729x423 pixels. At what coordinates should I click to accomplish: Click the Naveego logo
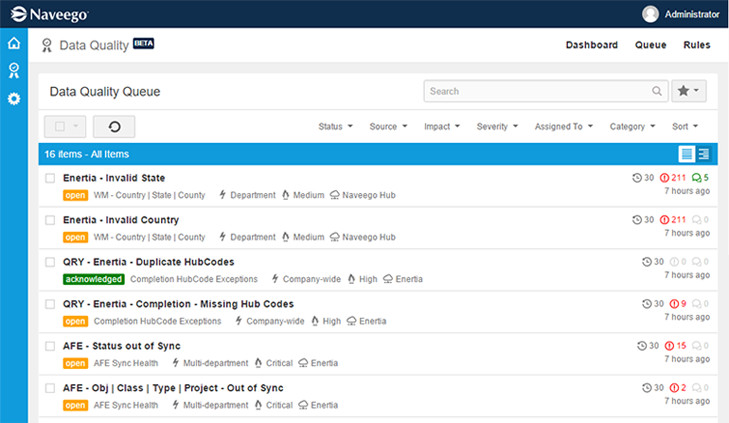(49, 14)
